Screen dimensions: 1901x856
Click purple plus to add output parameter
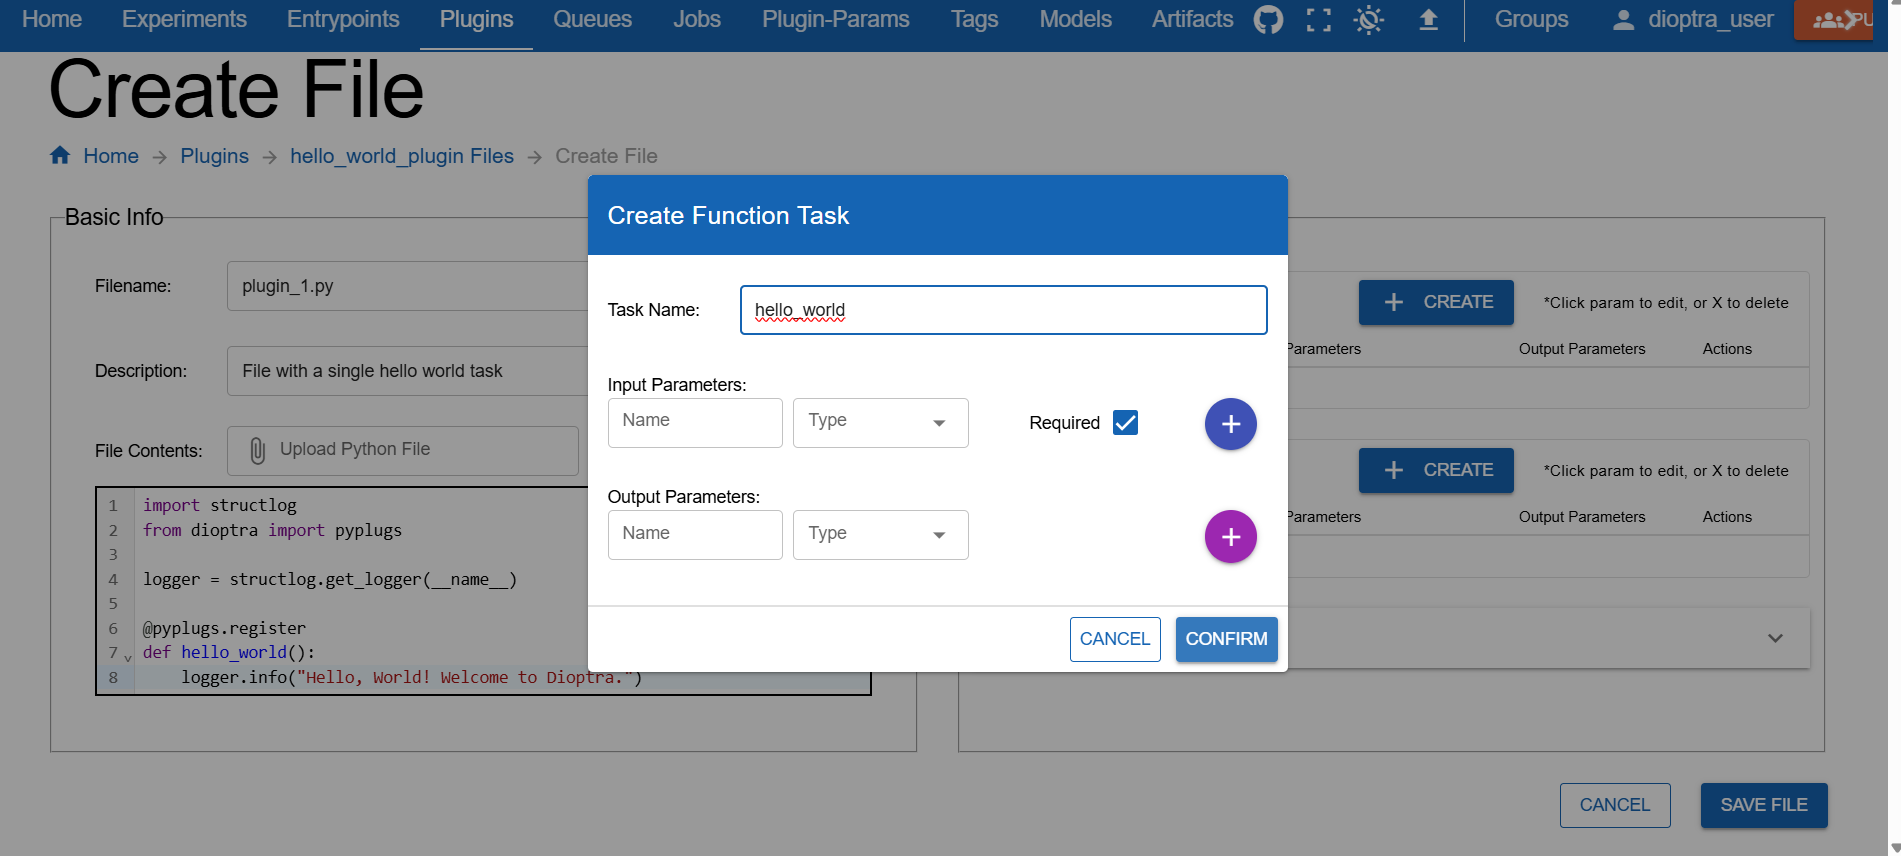coord(1230,537)
